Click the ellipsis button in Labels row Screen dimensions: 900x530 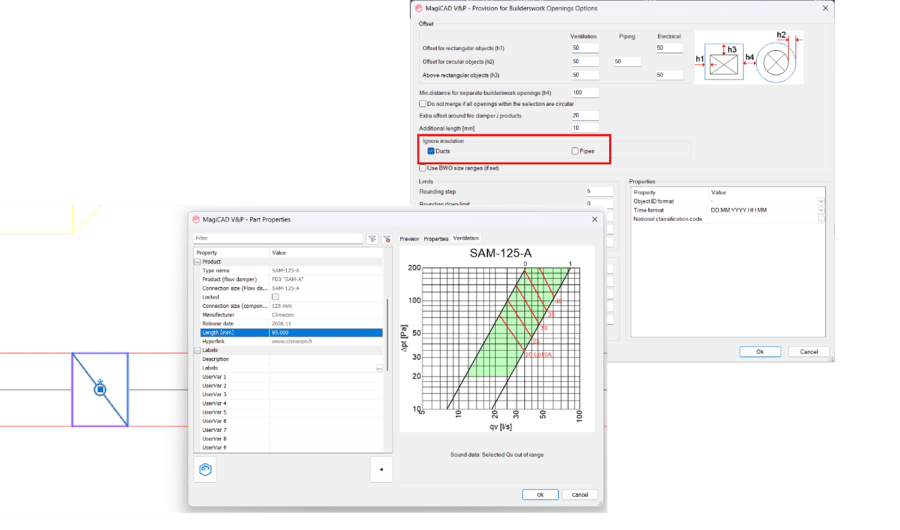(379, 368)
